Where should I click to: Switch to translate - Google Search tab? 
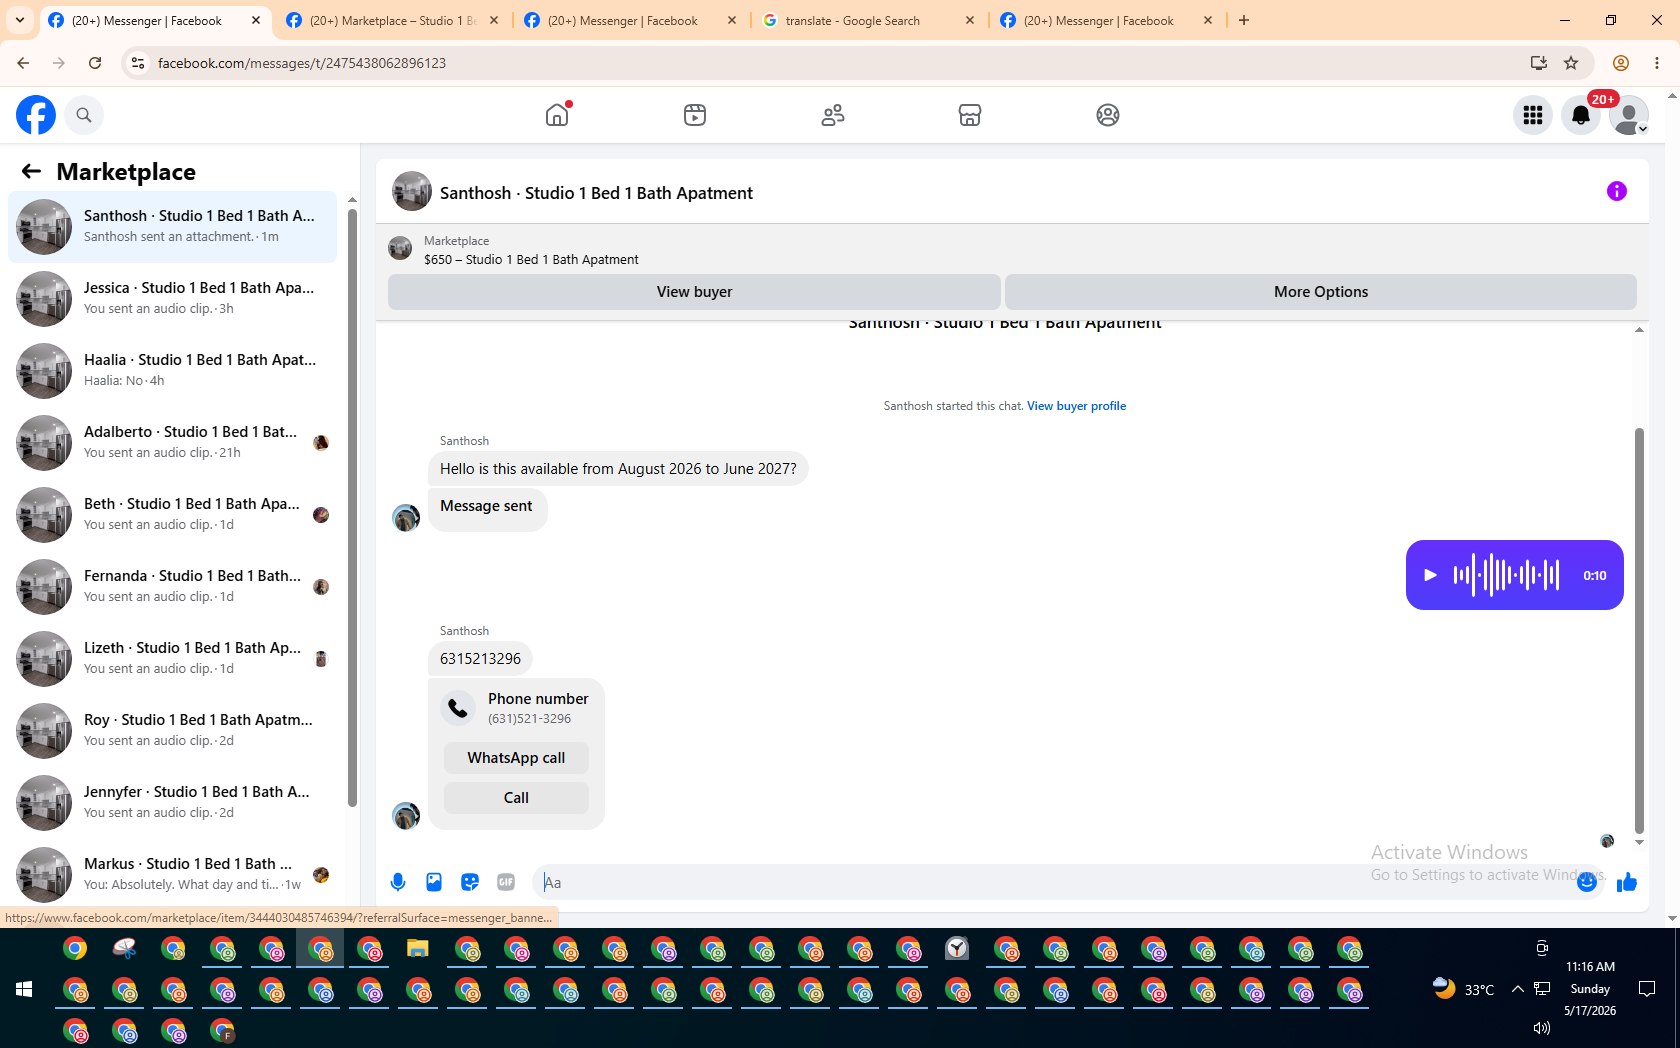coord(867,20)
